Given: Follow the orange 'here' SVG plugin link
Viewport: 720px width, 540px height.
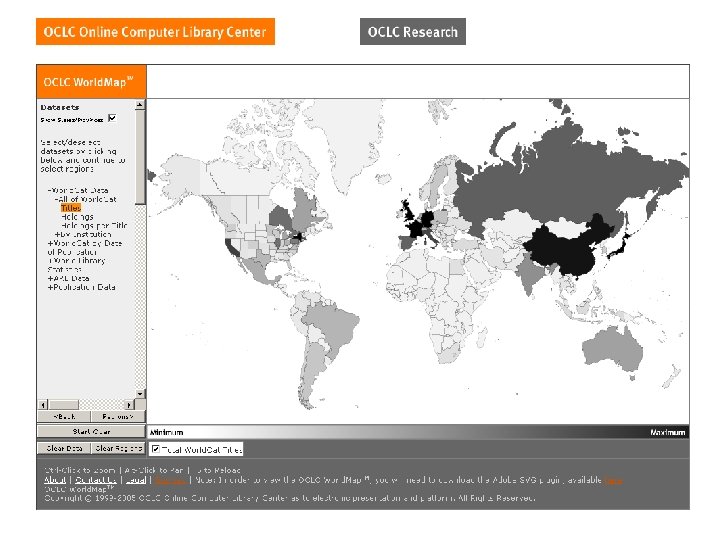Looking at the screenshot, I should tap(613, 480).
